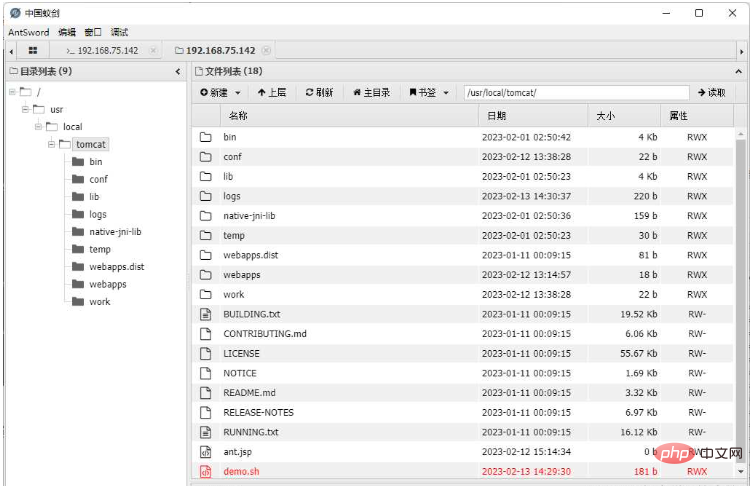Image resolution: width=753 pixels, height=486 pixels.
Task: Select webapps.dist in directory tree
Action: tap(117, 267)
